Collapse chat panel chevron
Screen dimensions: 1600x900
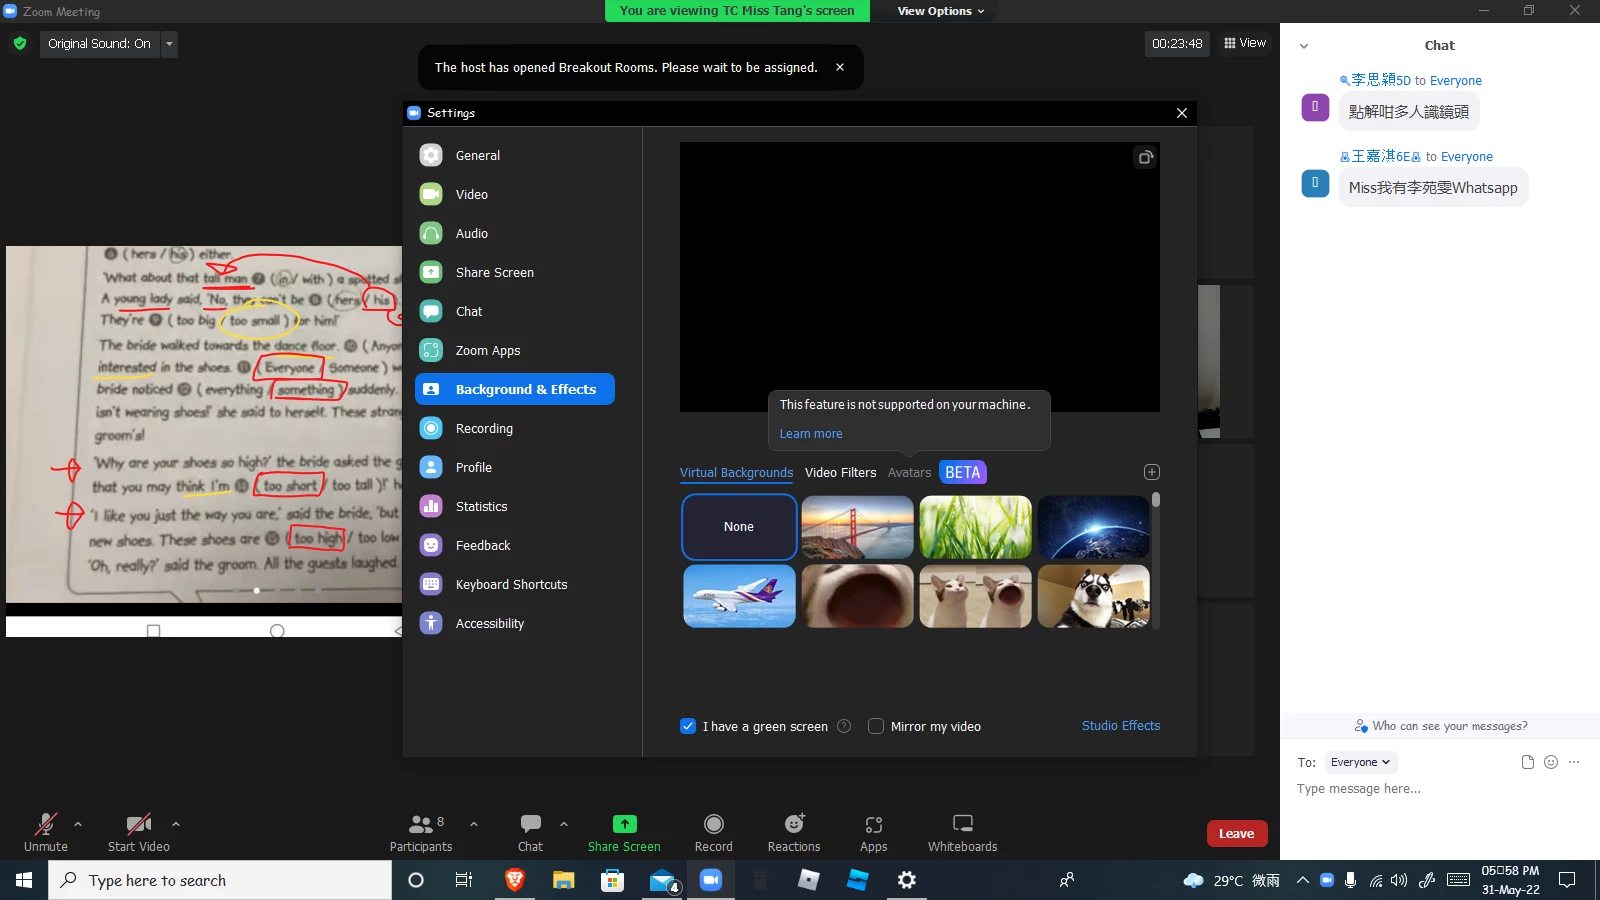(x=1304, y=46)
